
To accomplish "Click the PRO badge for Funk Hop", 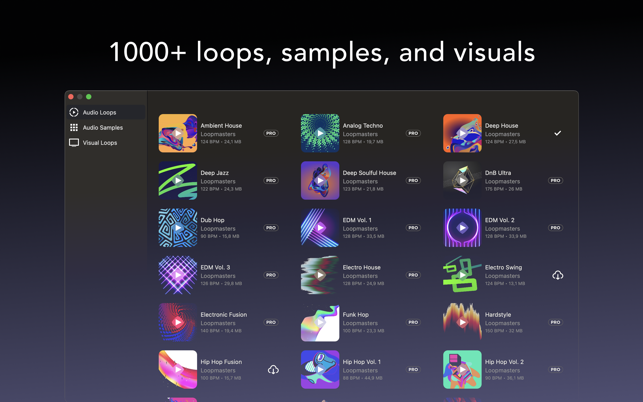I will point(413,322).
